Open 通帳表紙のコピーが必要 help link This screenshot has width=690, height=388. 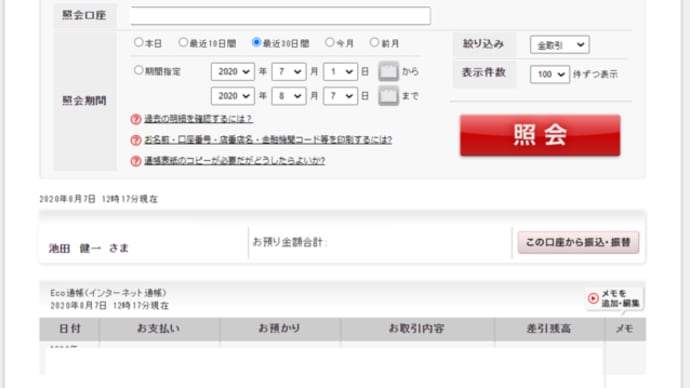[x=235, y=161]
